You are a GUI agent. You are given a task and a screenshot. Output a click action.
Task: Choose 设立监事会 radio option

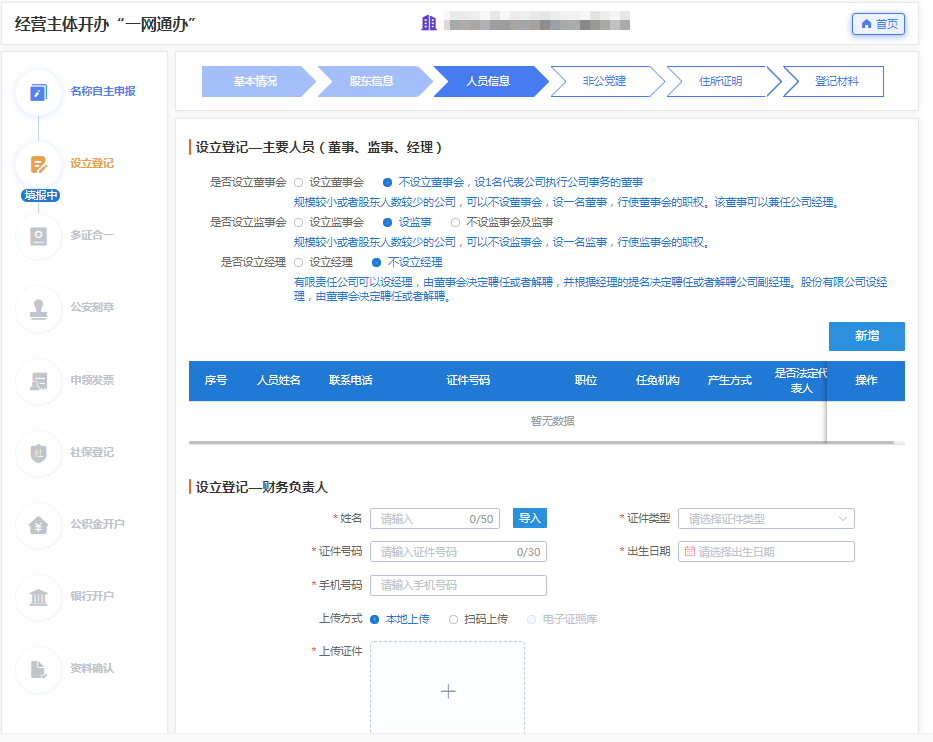(299, 223)
